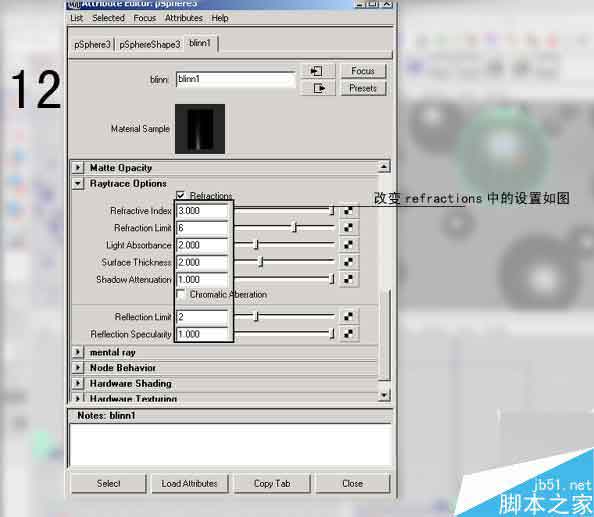This screenshot has height=517, width=594.
Task: Click the Light Absorbance value field
Action: pyautogui.click(x=203, y=245)
